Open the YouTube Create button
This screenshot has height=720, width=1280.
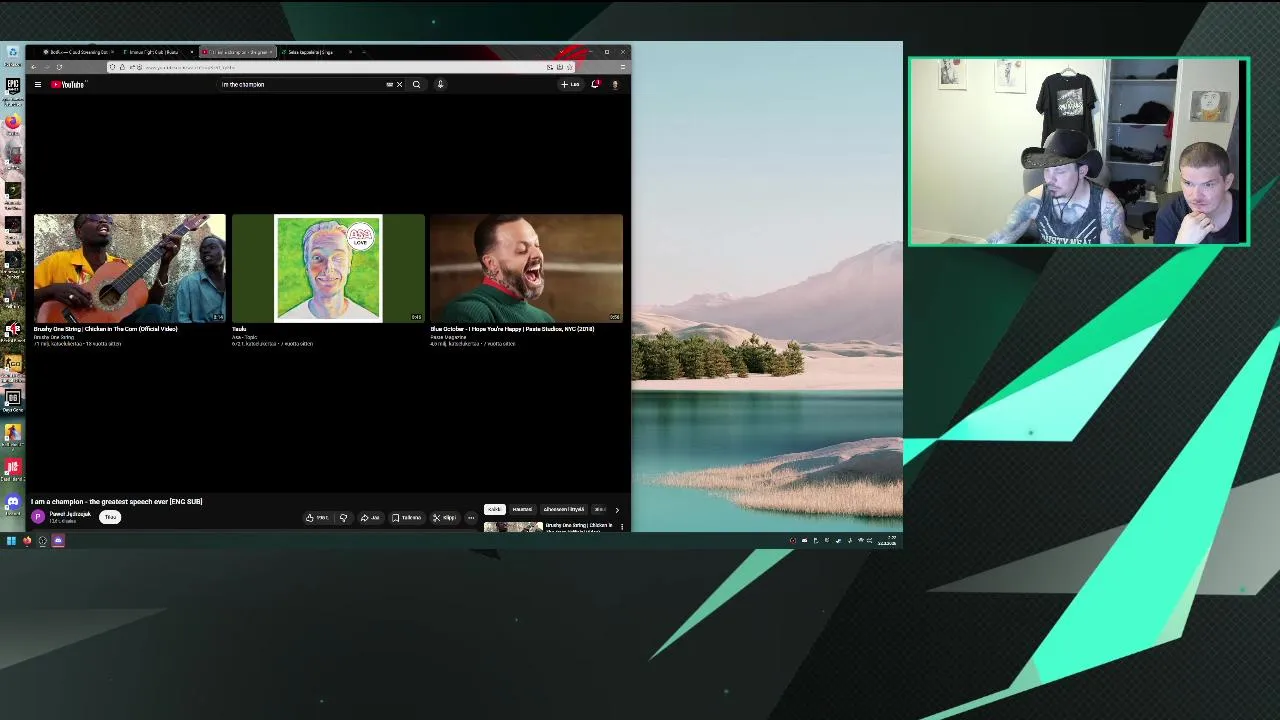[x=570, y=85]
